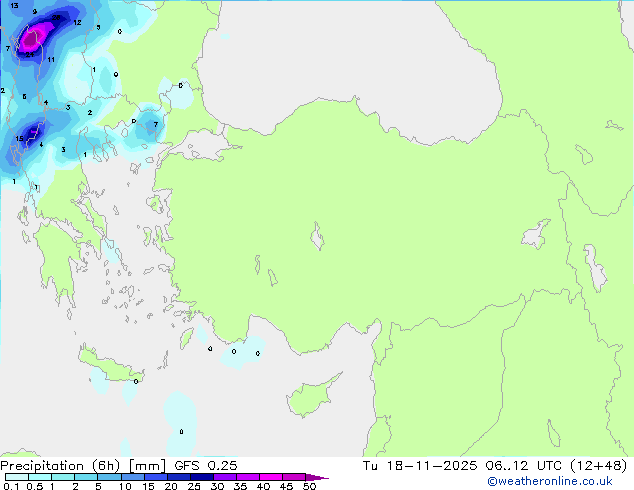The width and height of the screenshot is (634, 490).
Task: Pick the legend swatch between 1 and 2
Action: [63, 477]
